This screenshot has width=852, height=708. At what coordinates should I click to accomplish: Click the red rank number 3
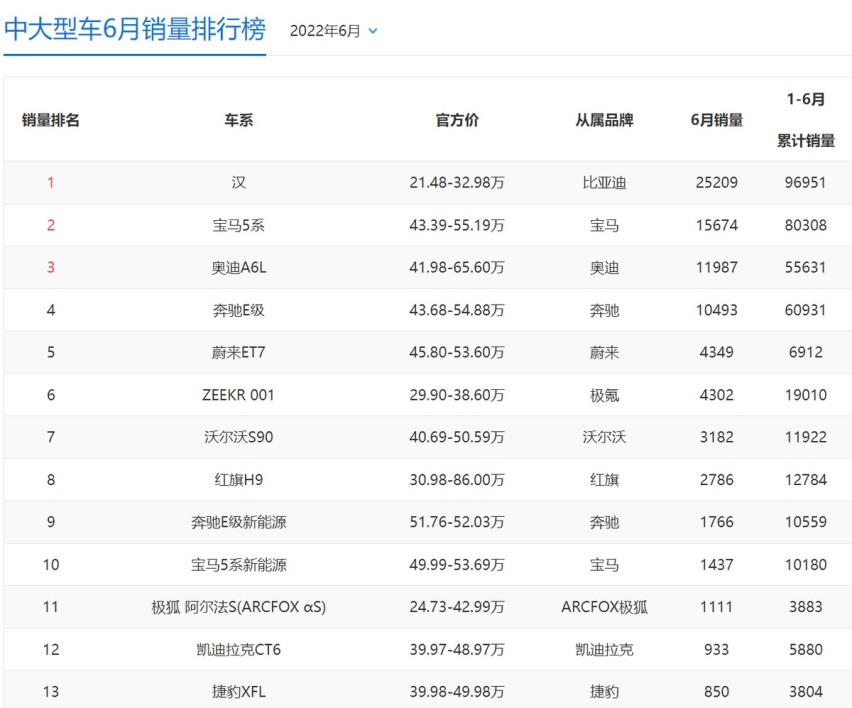coord(51,267)
